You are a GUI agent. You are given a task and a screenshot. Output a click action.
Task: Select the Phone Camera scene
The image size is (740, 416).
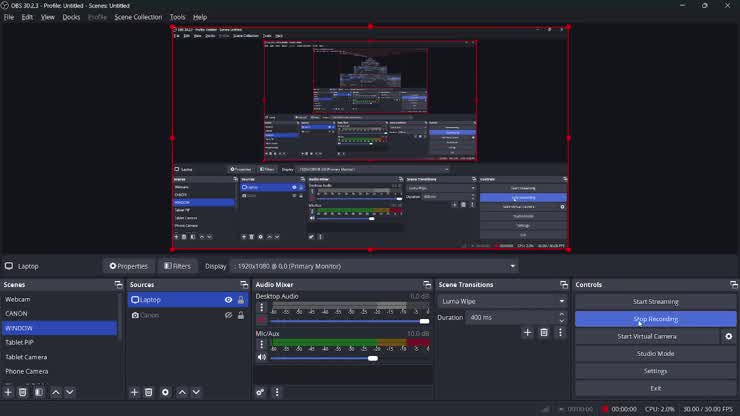59,372
